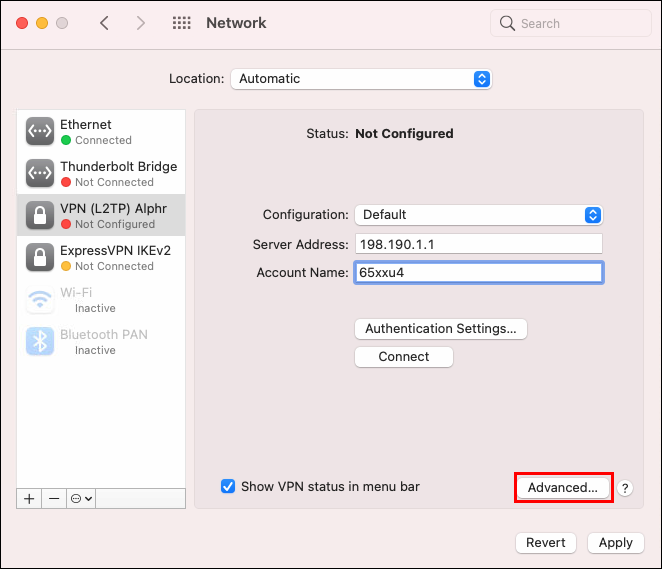Focus the Search field

pyautogui.click(x=571, y=23)
